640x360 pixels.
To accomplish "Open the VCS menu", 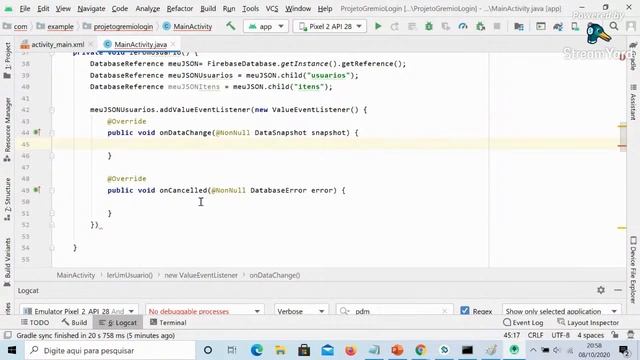I will pyautogui.click(x=272, y=8).
